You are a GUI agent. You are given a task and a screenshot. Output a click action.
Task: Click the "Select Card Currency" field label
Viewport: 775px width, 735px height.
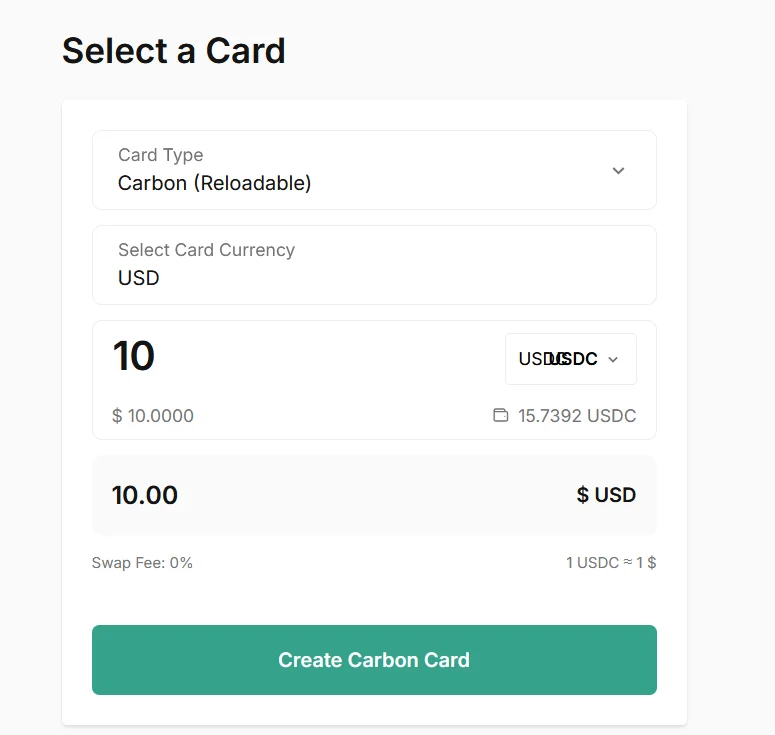pos(206,250)
